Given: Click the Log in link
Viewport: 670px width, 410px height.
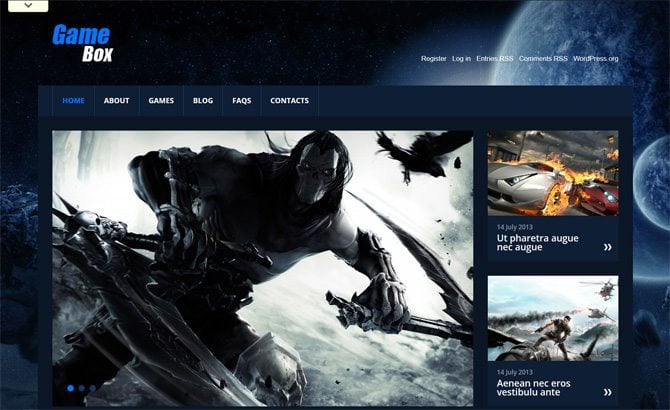Looking at the screenshot, I should 461,59.
